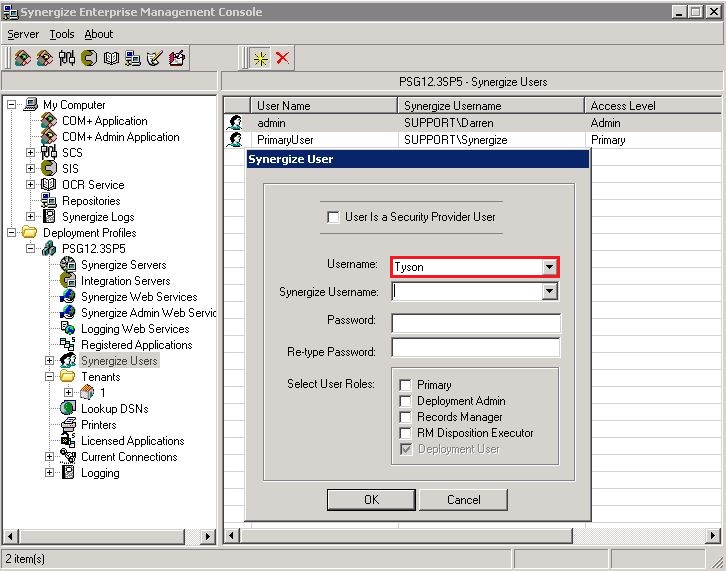Screen dimensions: 726x571
Task: Click Cancel in Synergize User dialog
Action: tap(463, 500)
